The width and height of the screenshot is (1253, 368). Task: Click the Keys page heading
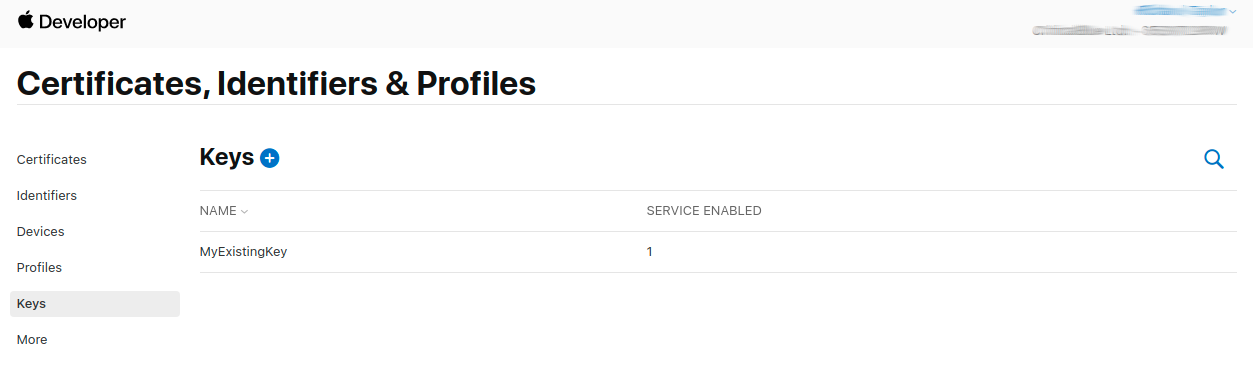(x=227, y=157)
